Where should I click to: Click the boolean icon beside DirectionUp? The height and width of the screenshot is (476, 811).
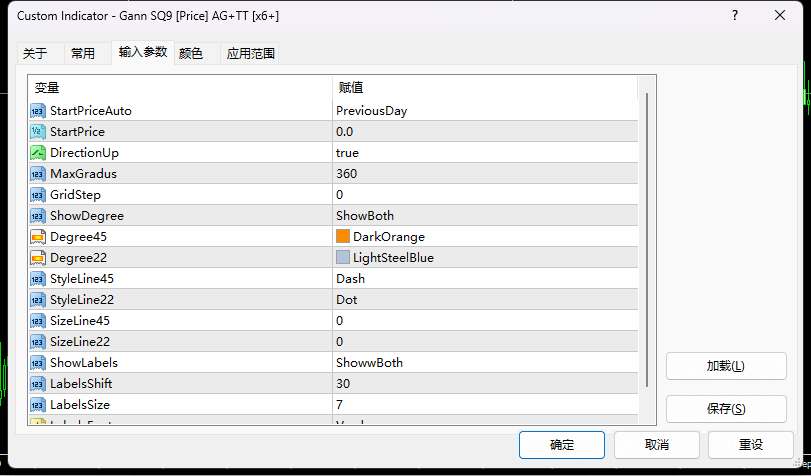click(38, 153)
